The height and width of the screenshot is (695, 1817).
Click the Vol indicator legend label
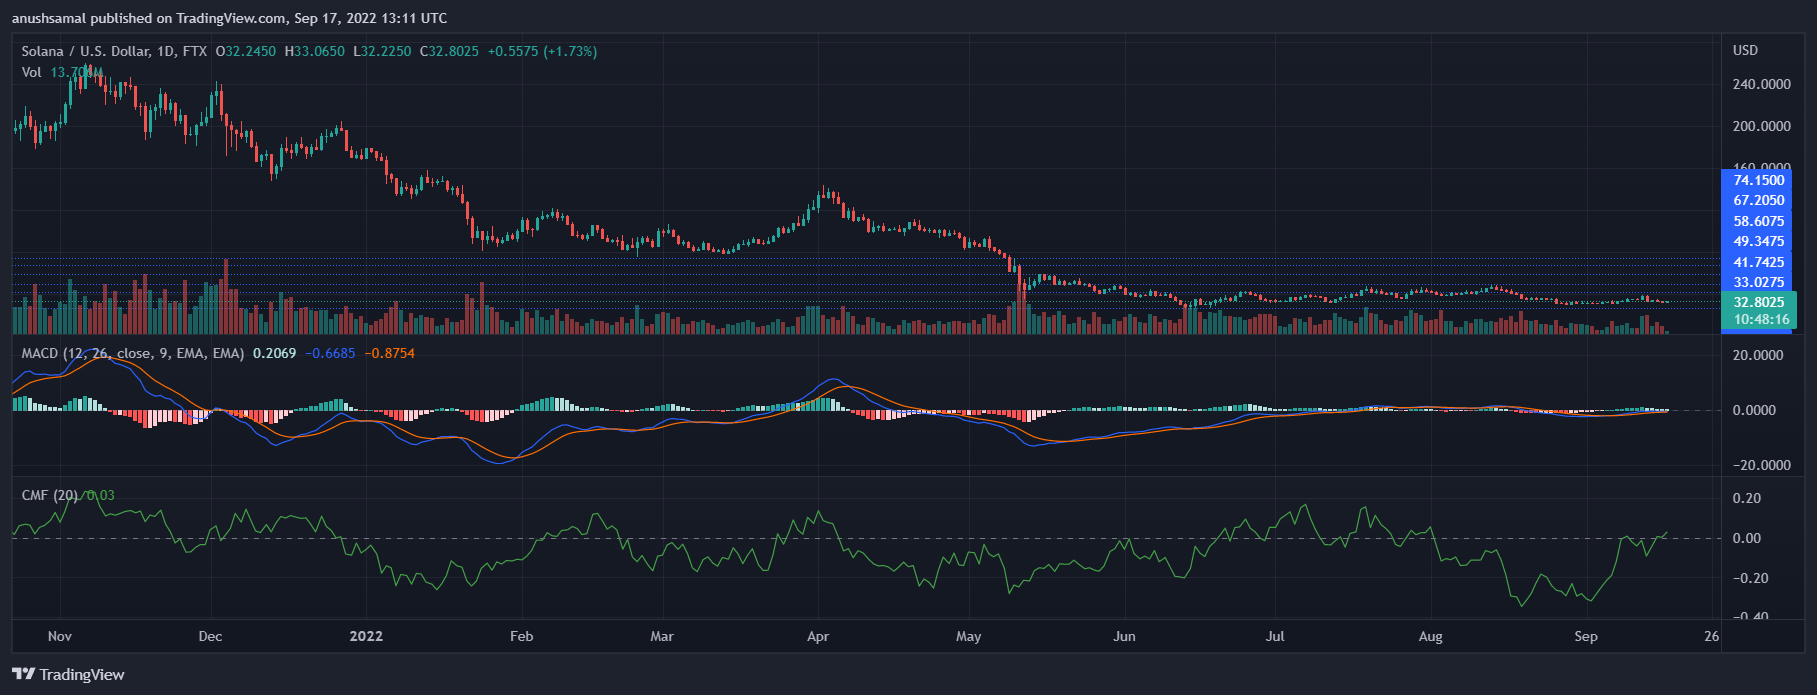(x=32, y=72)
